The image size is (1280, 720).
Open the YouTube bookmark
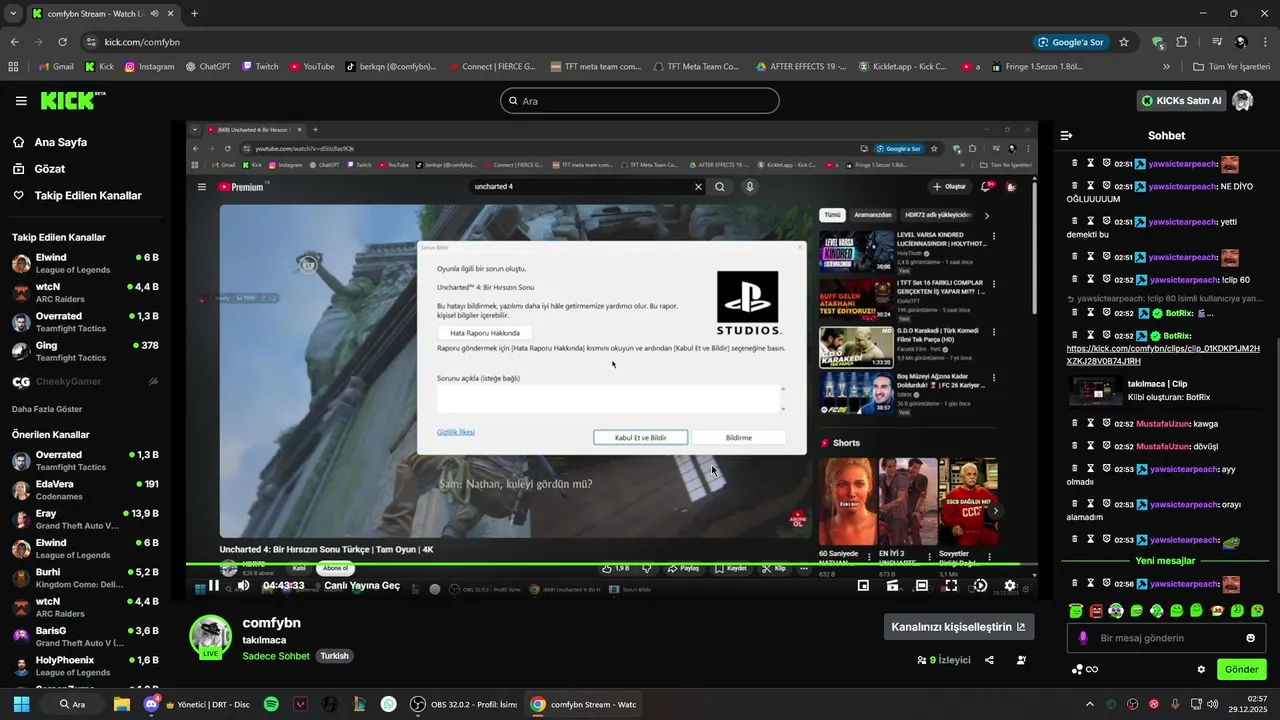tap(312, 66)
